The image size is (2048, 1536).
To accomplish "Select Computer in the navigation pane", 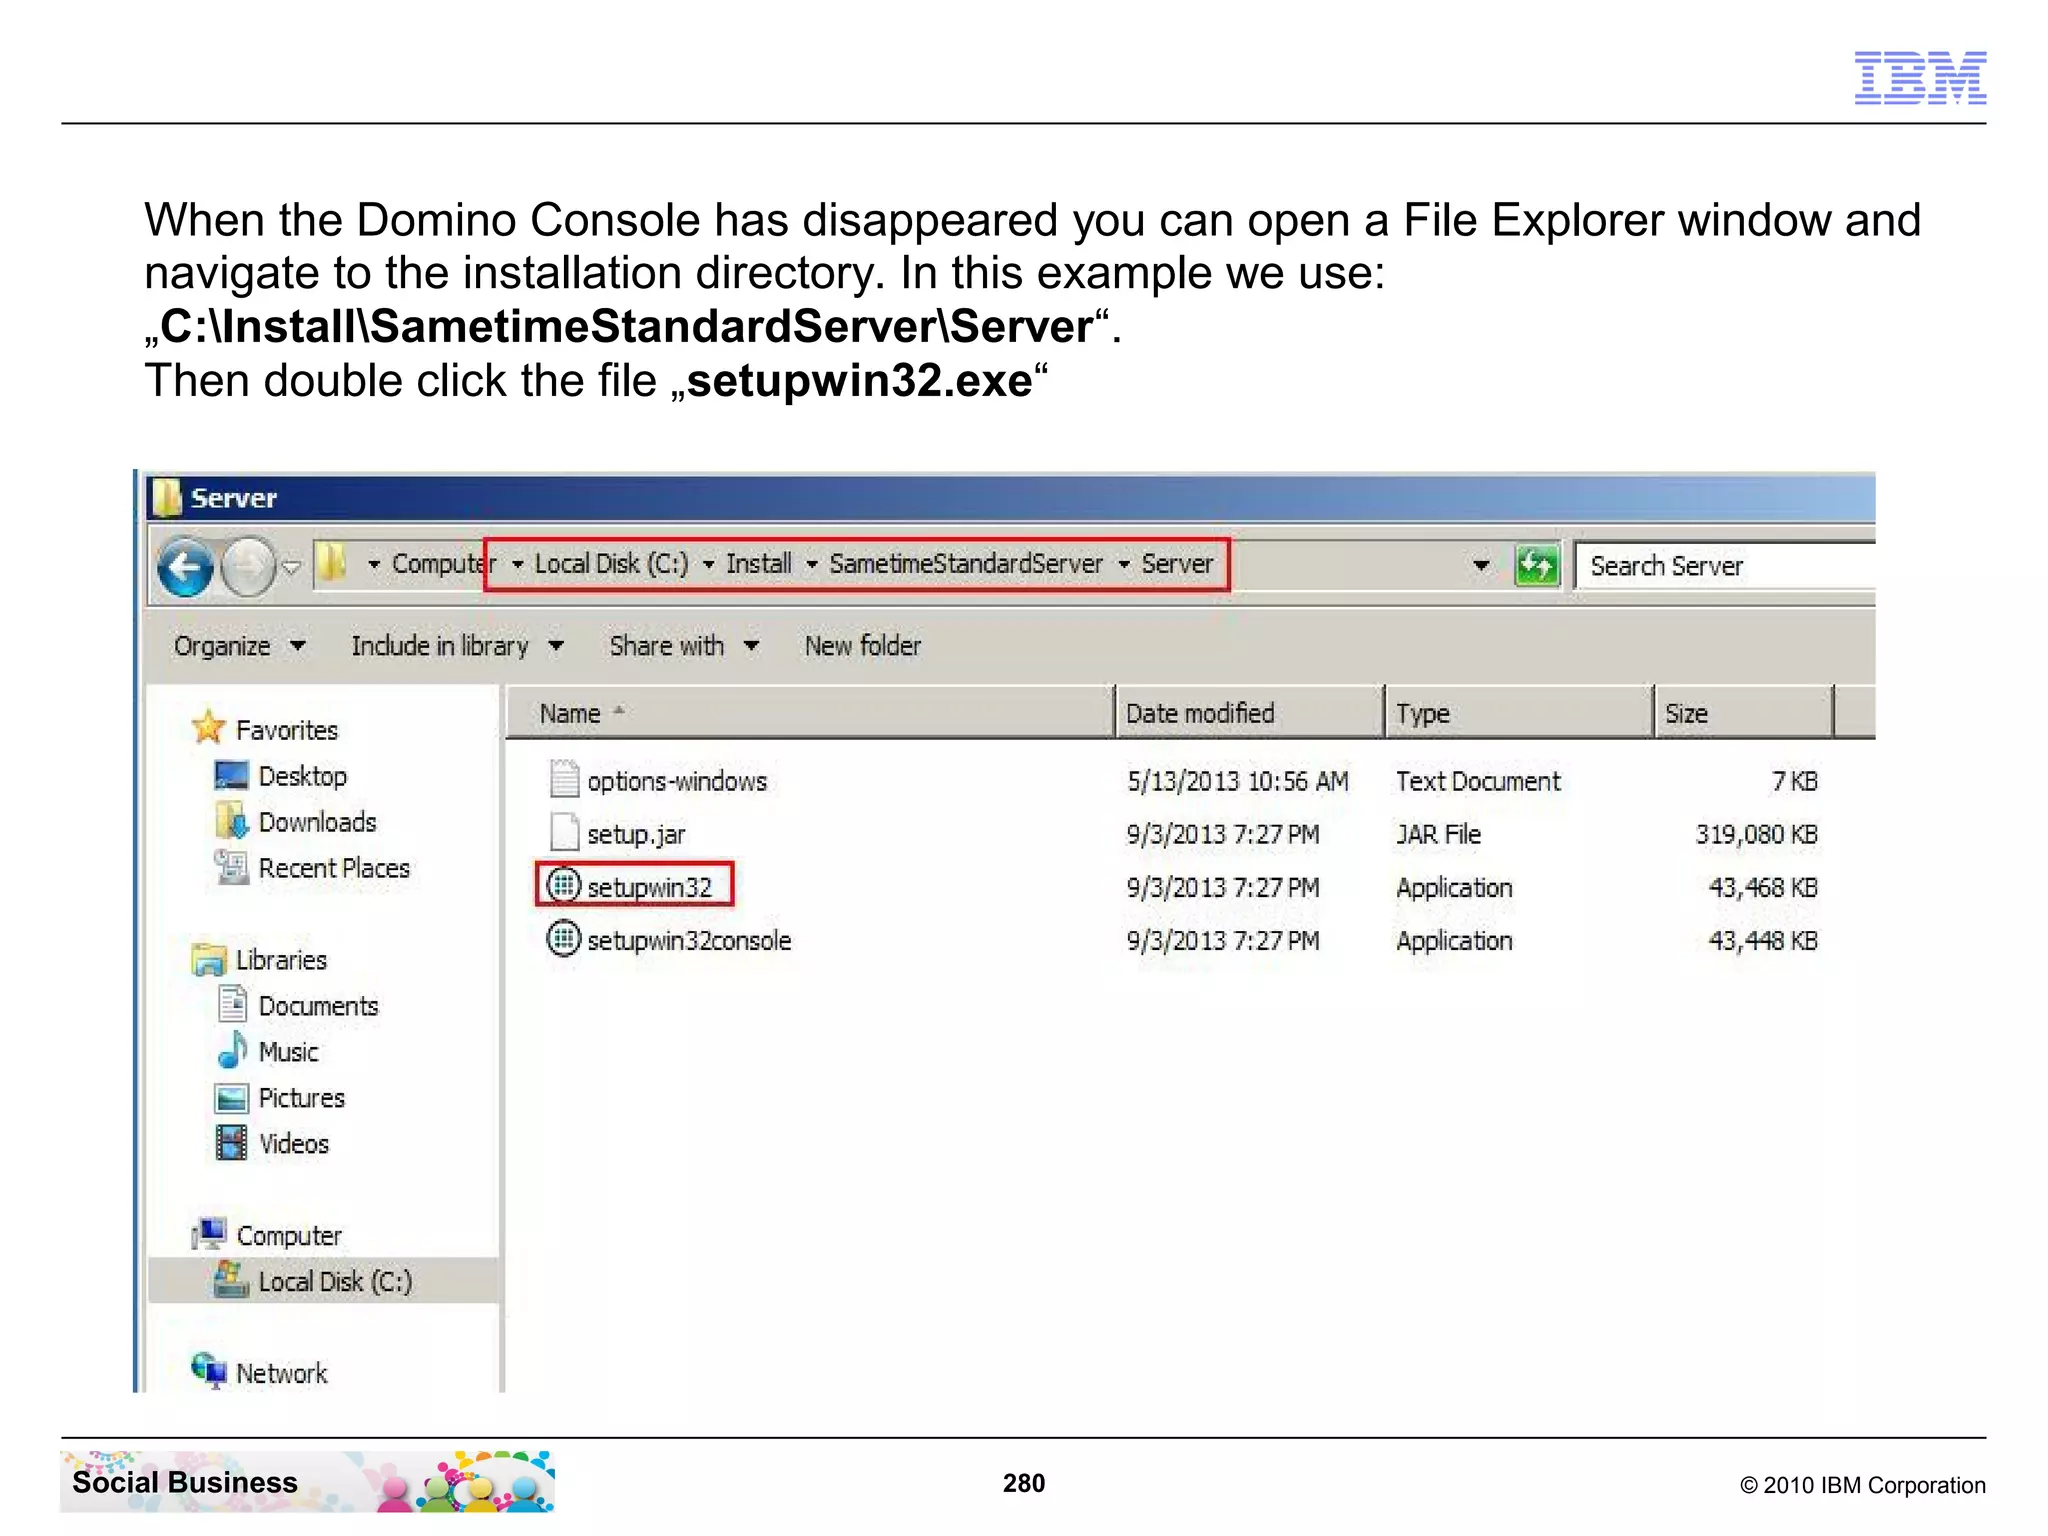I will pos(289,1237).
